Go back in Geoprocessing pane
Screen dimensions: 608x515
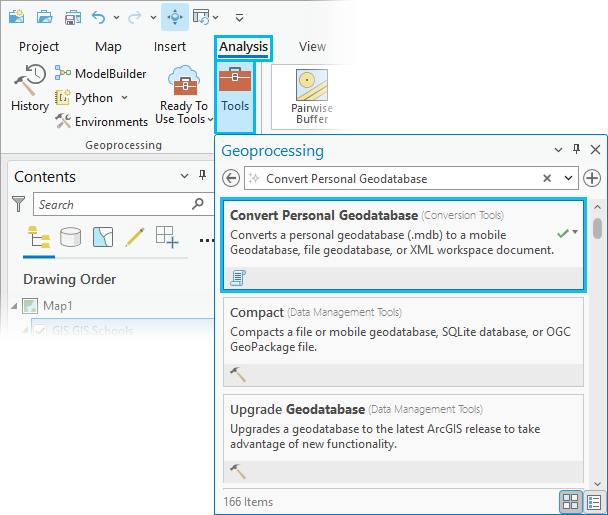pos(231,178)
